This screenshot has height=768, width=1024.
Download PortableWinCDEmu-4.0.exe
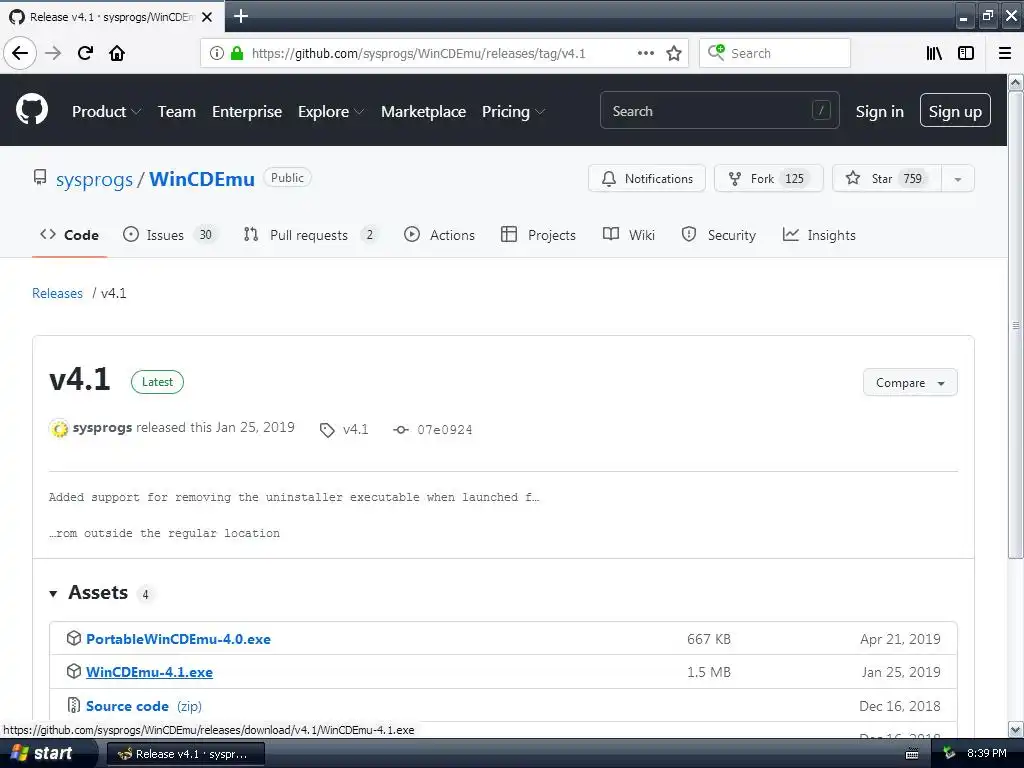178,639
